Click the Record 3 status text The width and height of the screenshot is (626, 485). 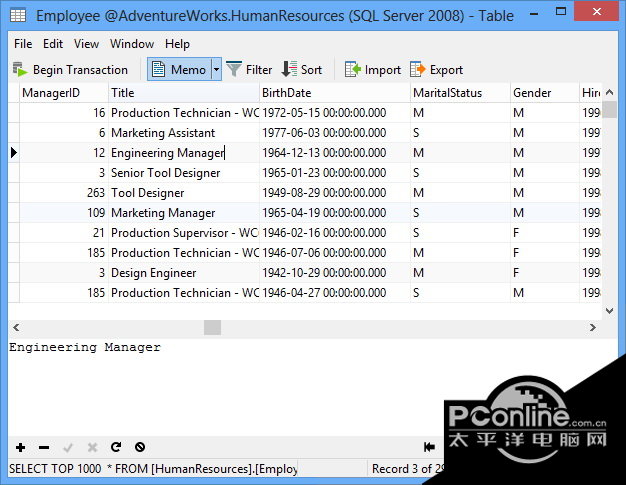coord(408,469)
